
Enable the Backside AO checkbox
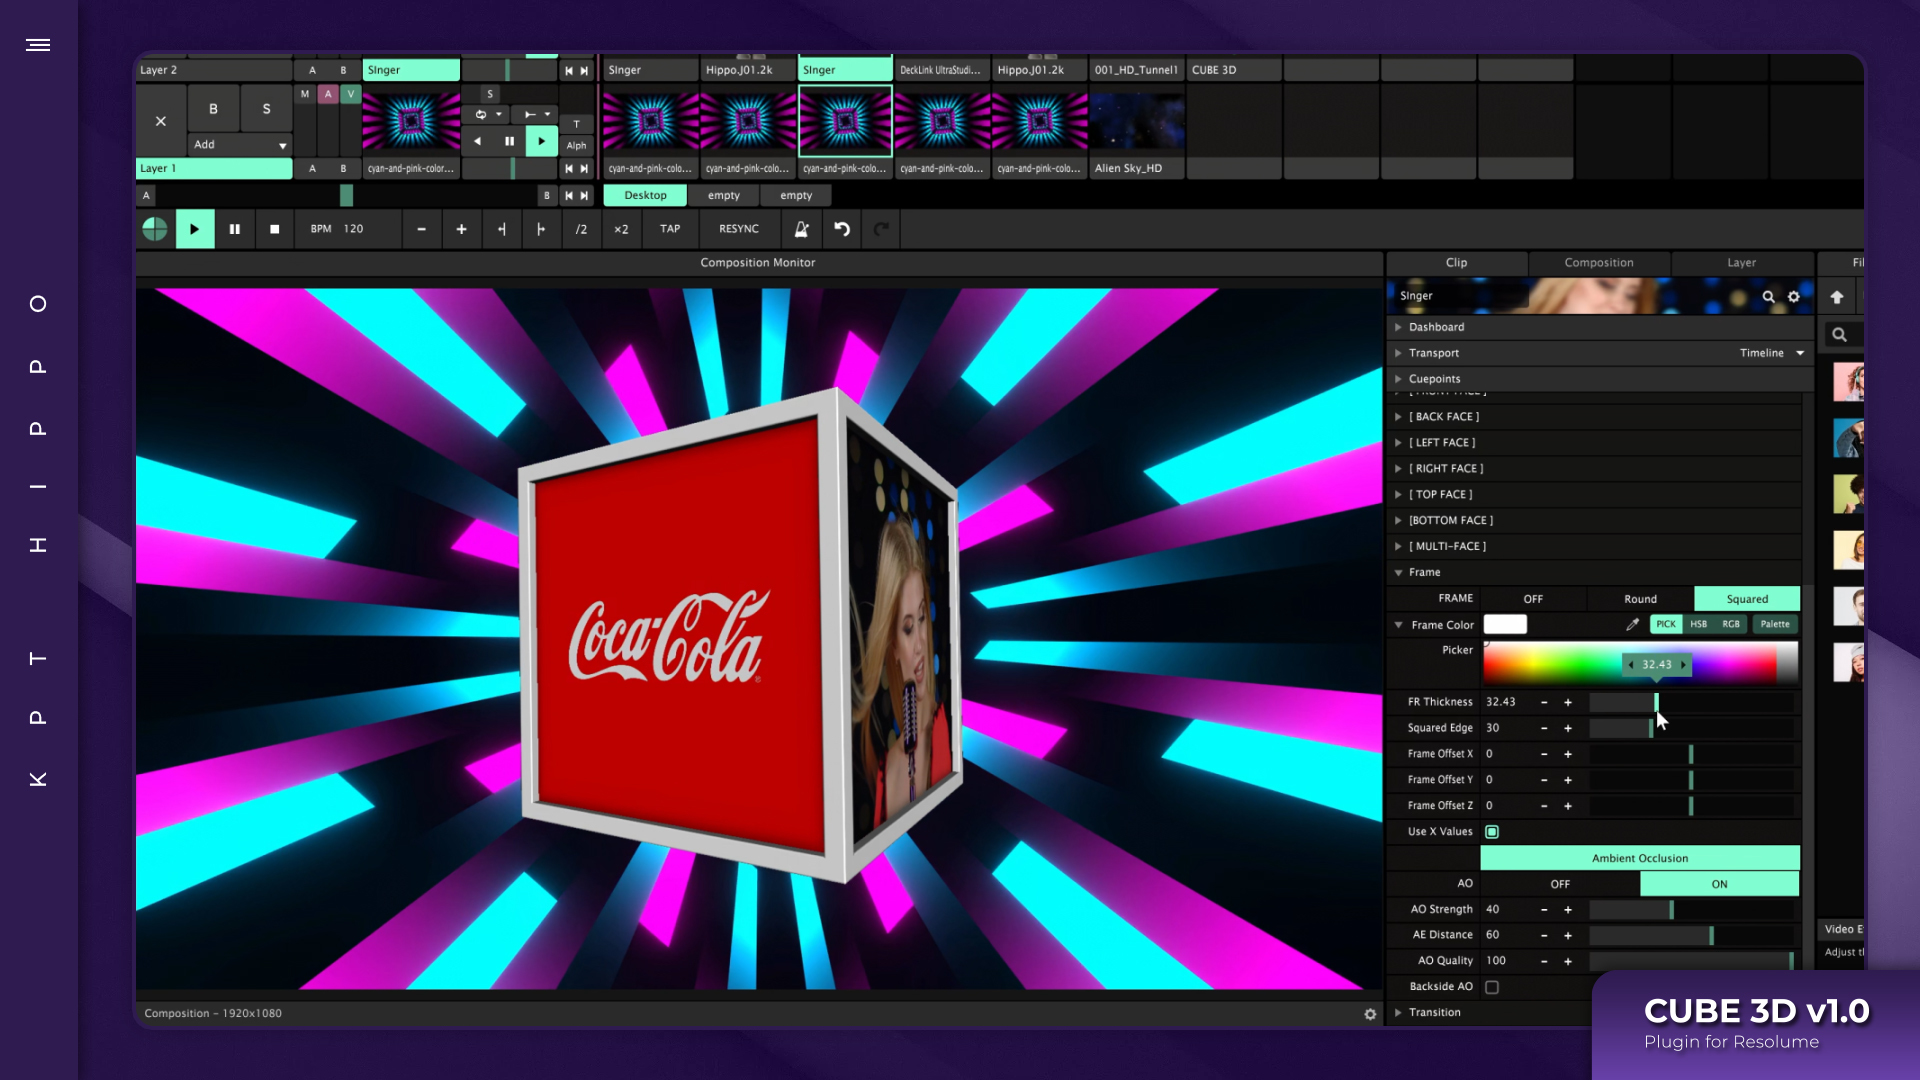[x=1492, y=987]
